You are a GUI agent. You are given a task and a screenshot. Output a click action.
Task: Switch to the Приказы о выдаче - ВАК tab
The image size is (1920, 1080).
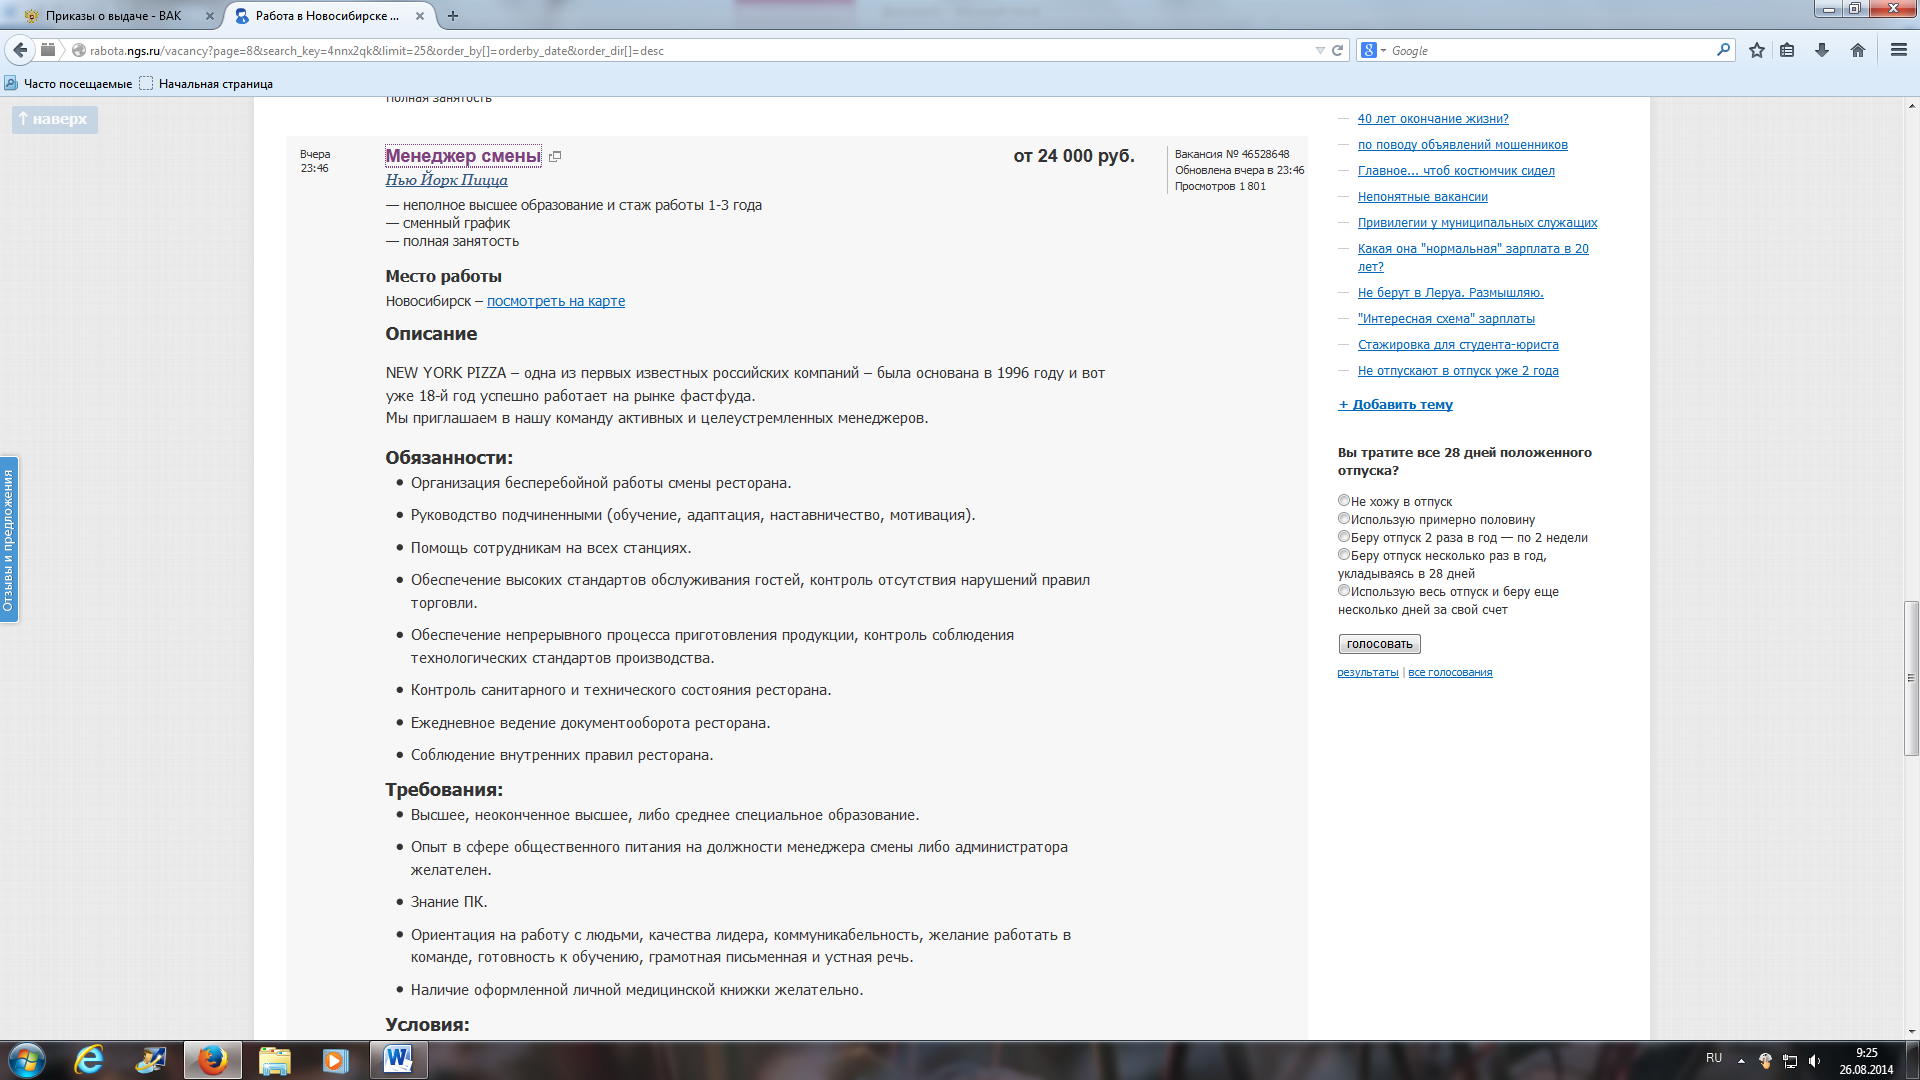pyautogui.click(x=112, y=16)
